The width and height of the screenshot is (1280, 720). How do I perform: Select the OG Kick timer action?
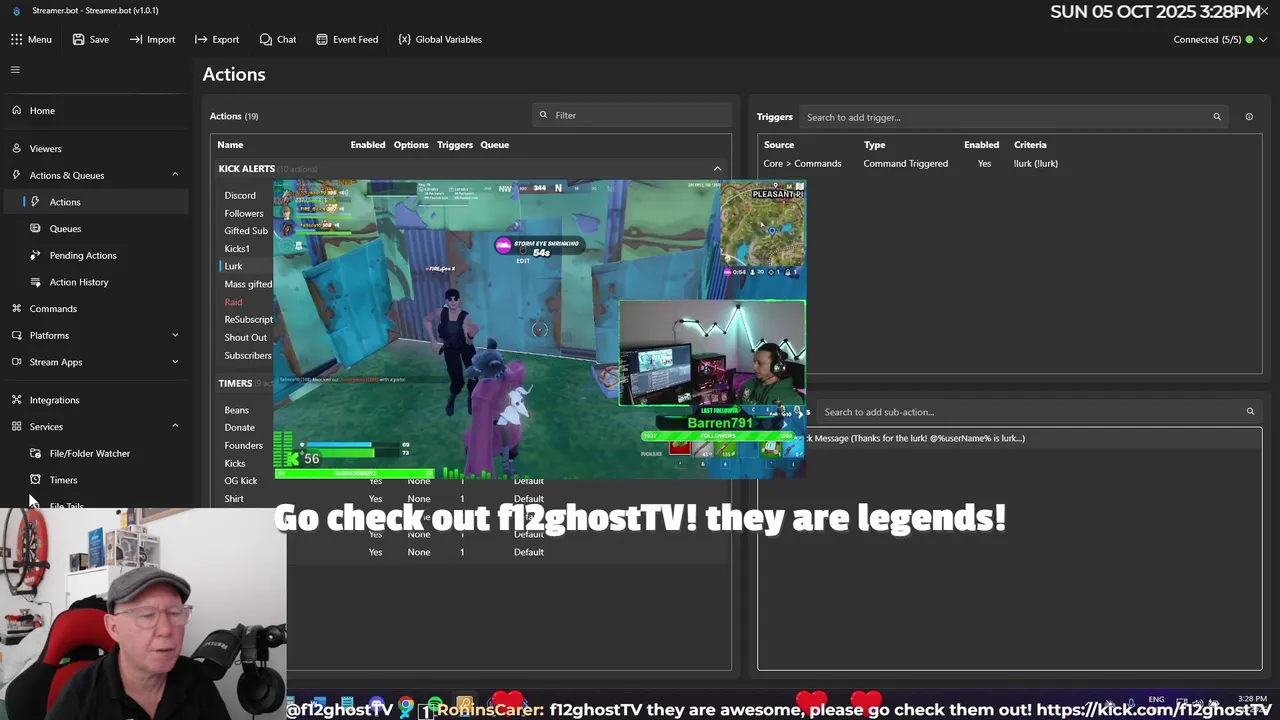pyautogui.click(x=241, y=481)
